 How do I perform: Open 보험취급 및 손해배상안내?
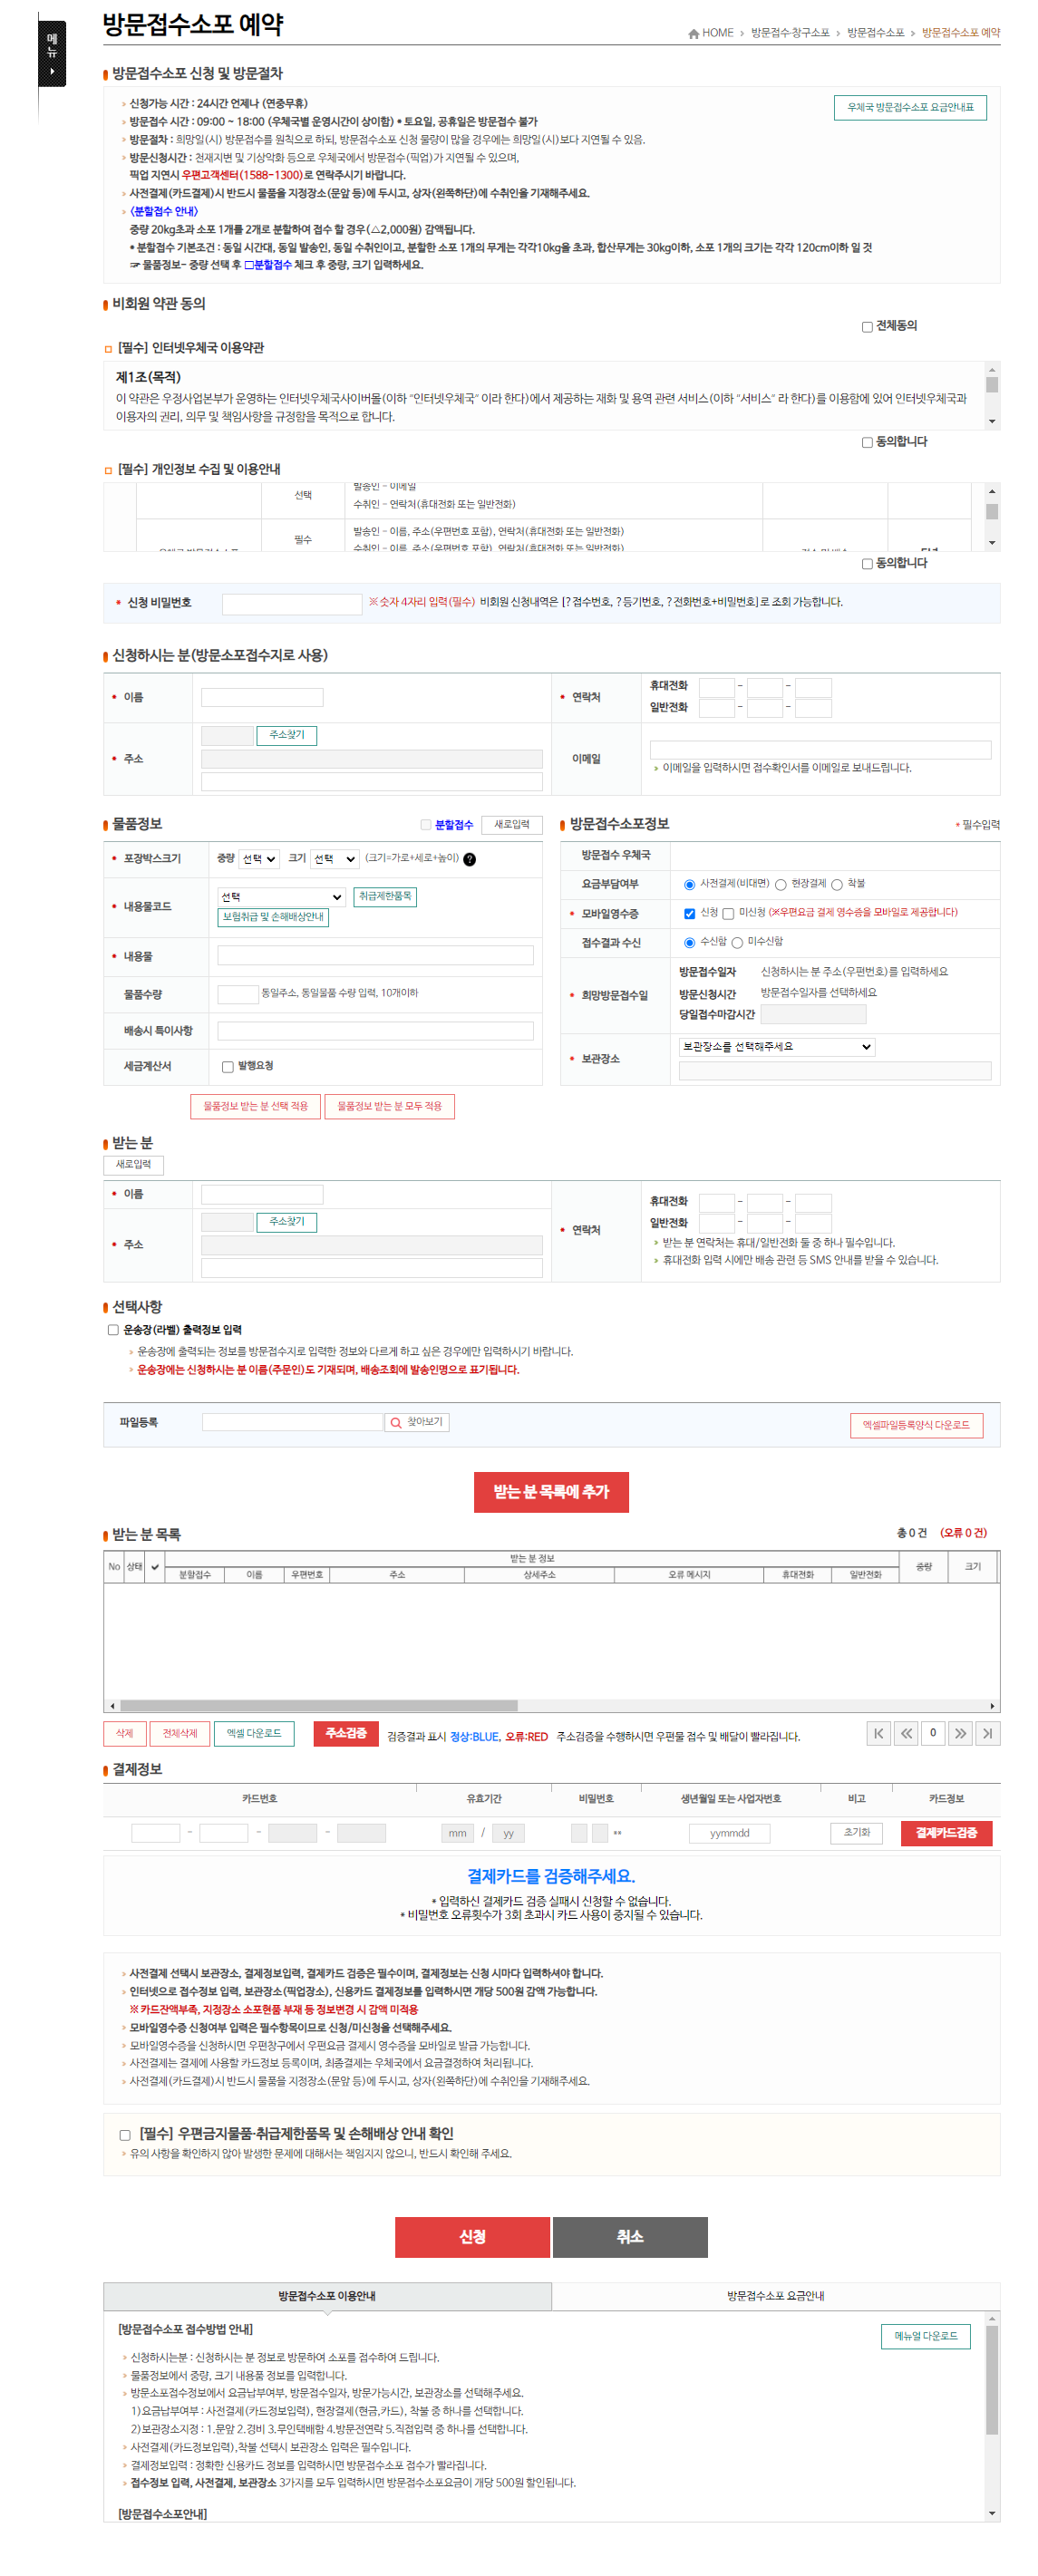point(273,917)
